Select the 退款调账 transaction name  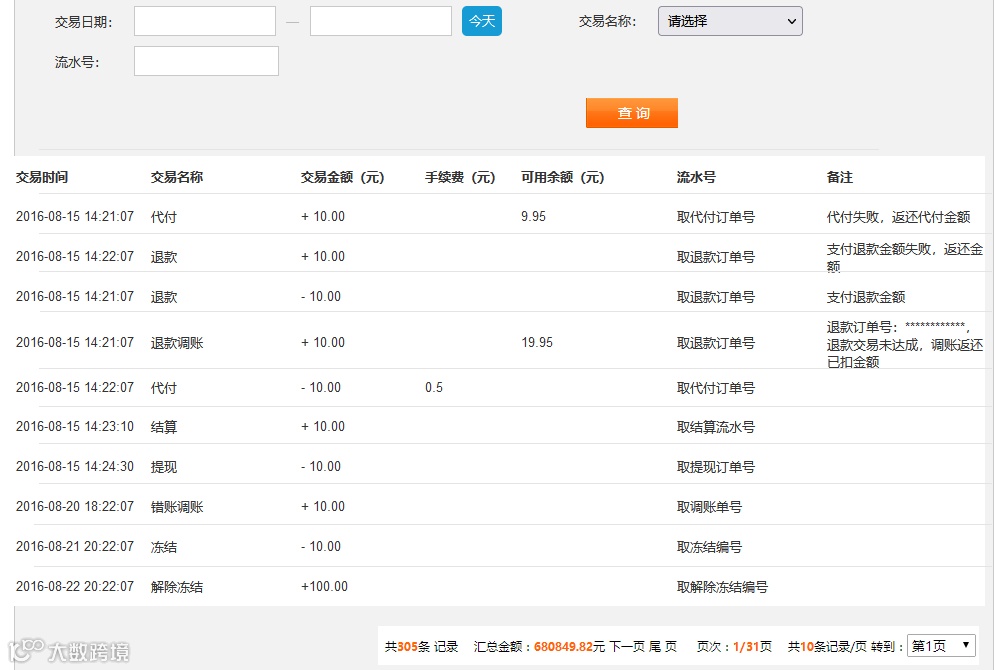[176, 343]
